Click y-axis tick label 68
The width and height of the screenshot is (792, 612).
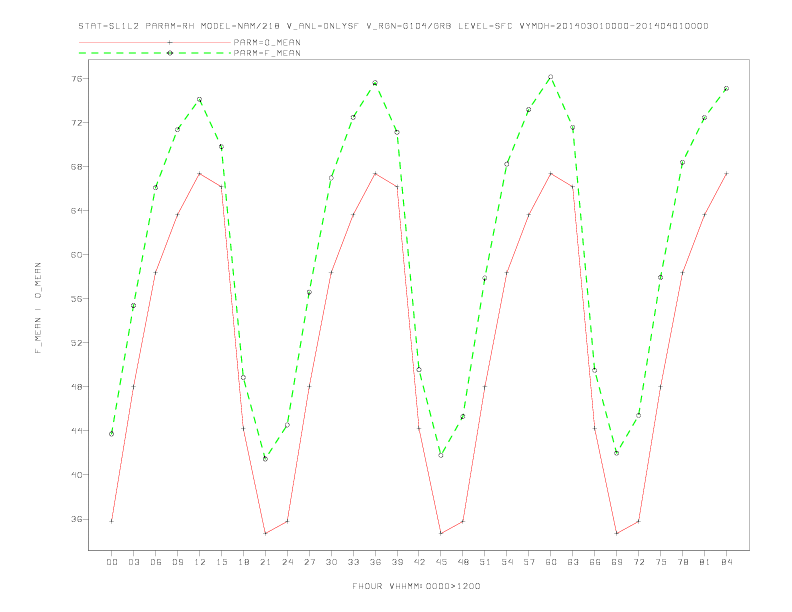click(x=79, y=167)
